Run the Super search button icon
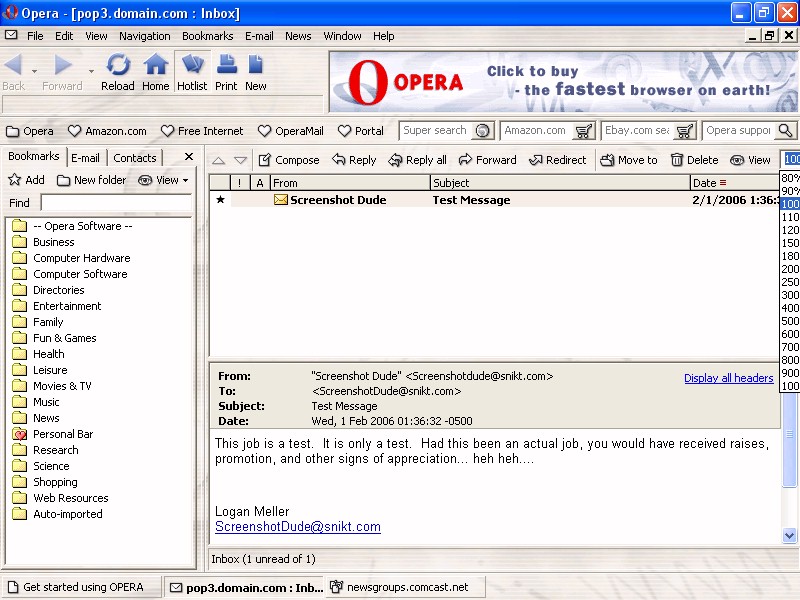800x600 pixels. (482, 131)
